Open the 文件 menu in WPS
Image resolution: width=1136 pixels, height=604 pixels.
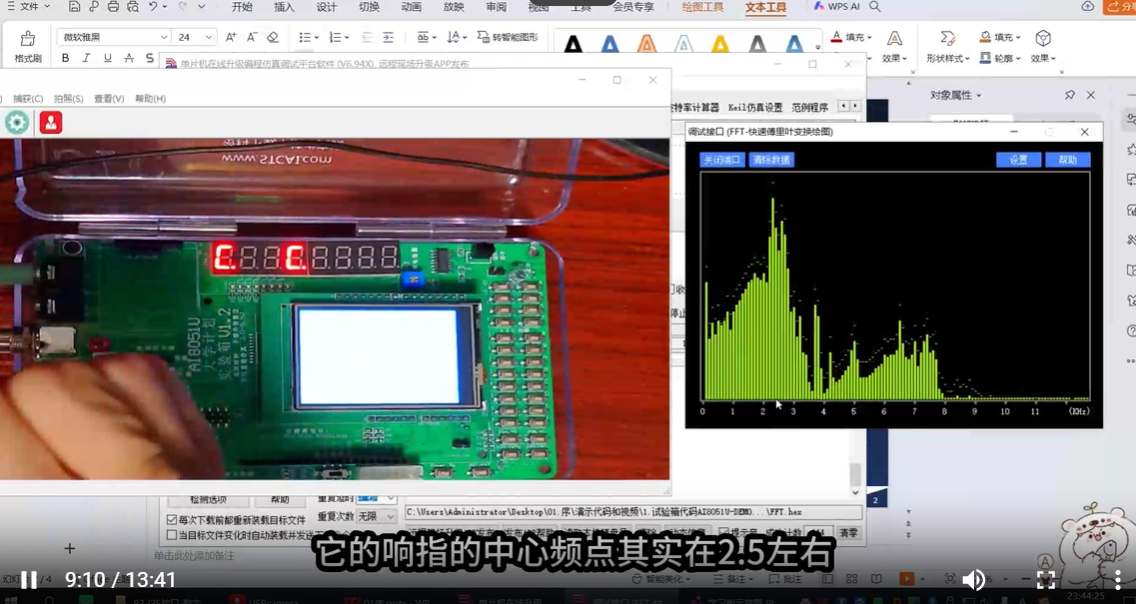(28, 7)
